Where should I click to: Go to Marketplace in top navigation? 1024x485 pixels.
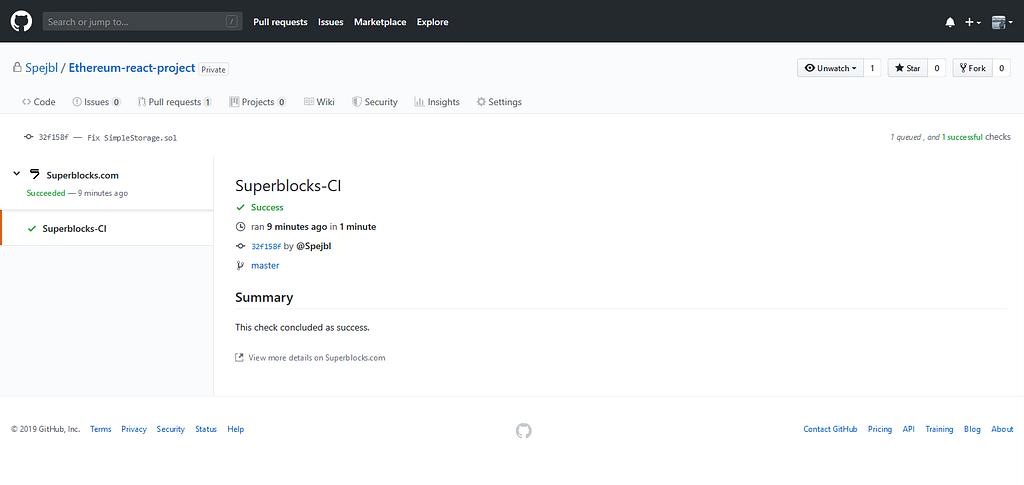coord(380,22)
